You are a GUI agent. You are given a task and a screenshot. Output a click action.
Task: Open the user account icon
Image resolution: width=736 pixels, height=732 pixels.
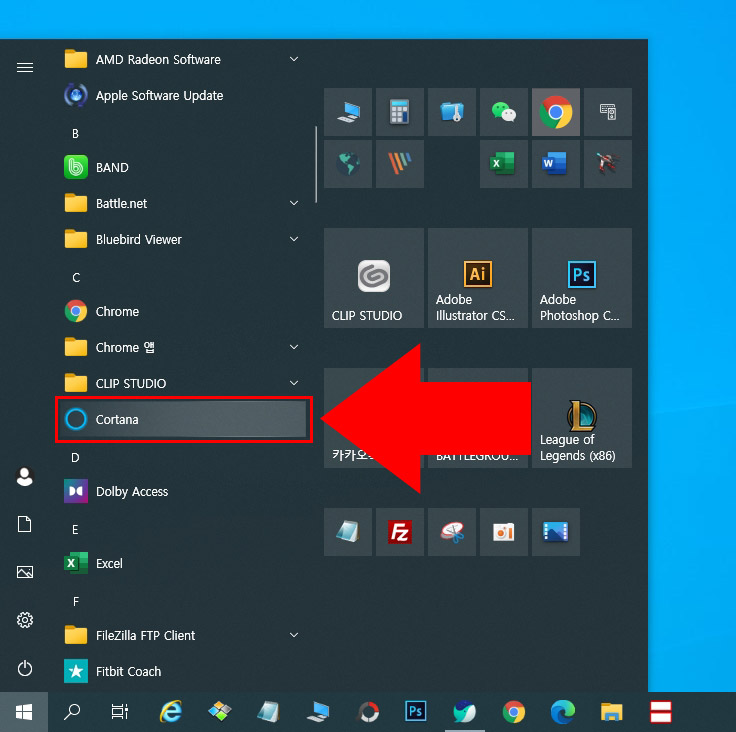click(x=25, y=477)
